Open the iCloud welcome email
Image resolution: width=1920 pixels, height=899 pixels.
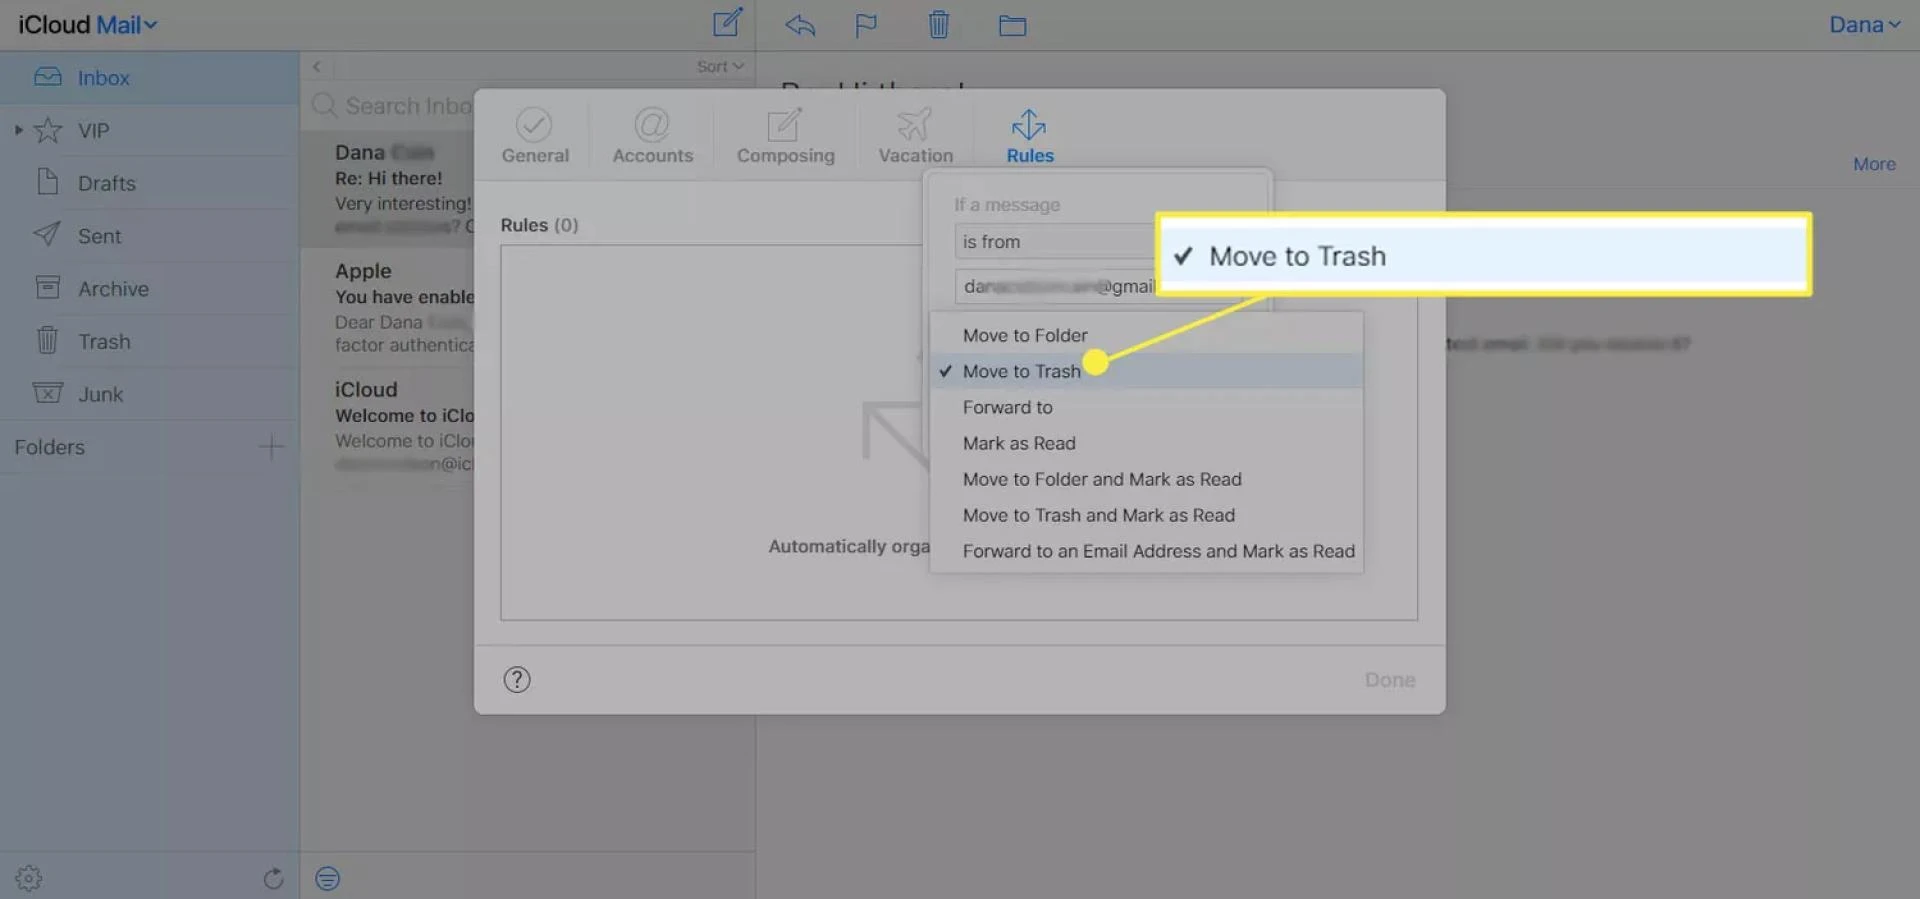click(388, 426)
